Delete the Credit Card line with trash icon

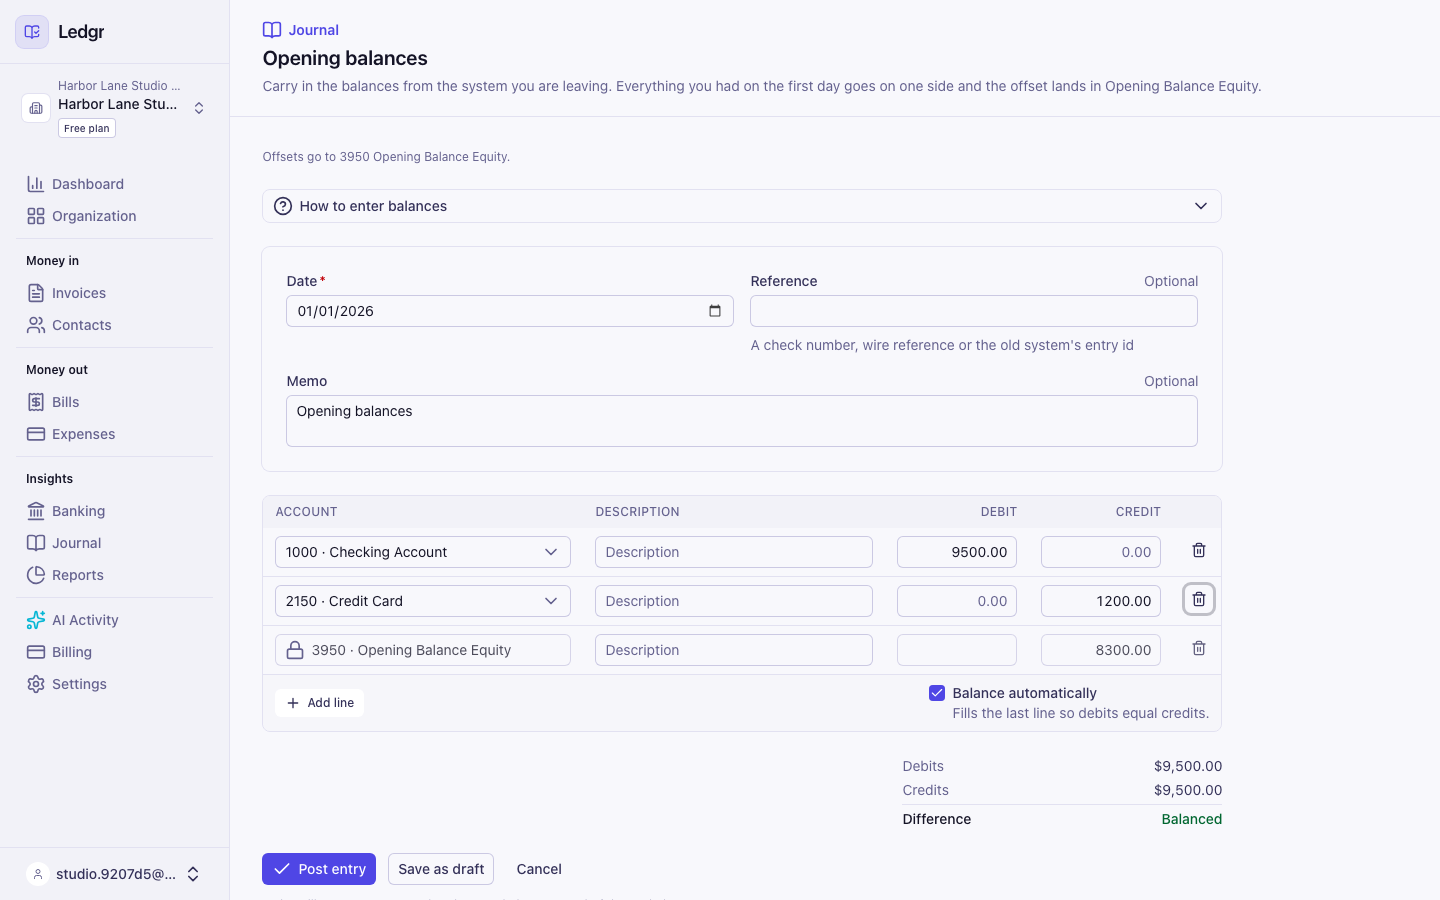(1199, 599)
